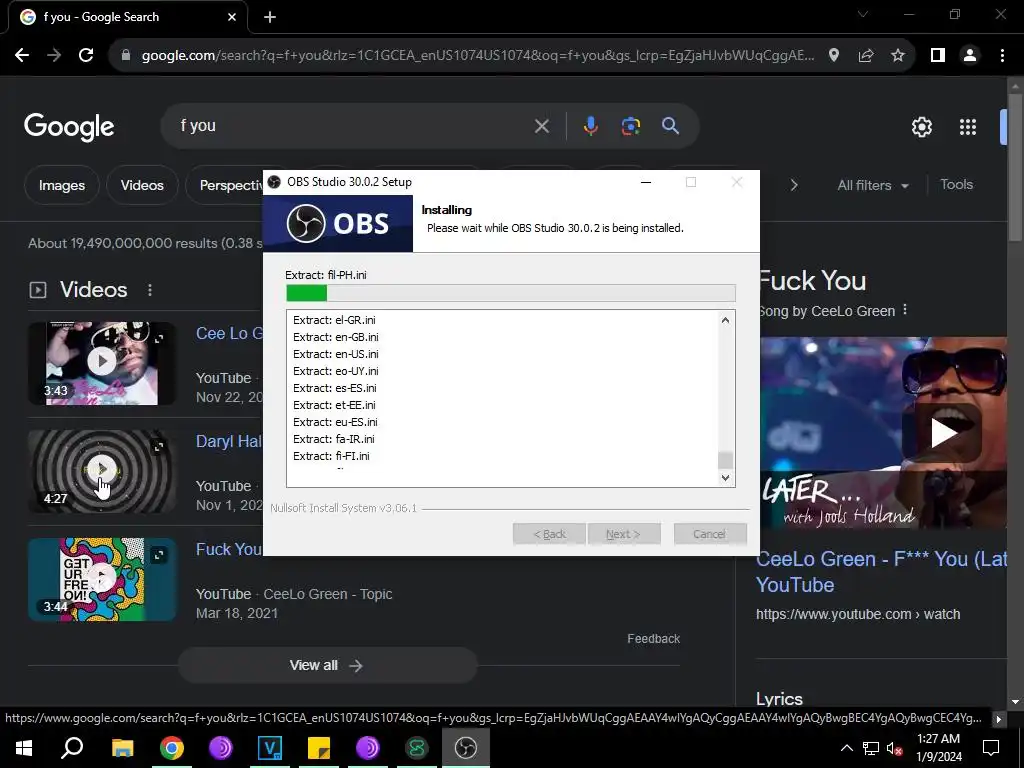This screenshot has width=1024, height=768.
Task: Open Google quick settings gear
Action: [921, 127]
